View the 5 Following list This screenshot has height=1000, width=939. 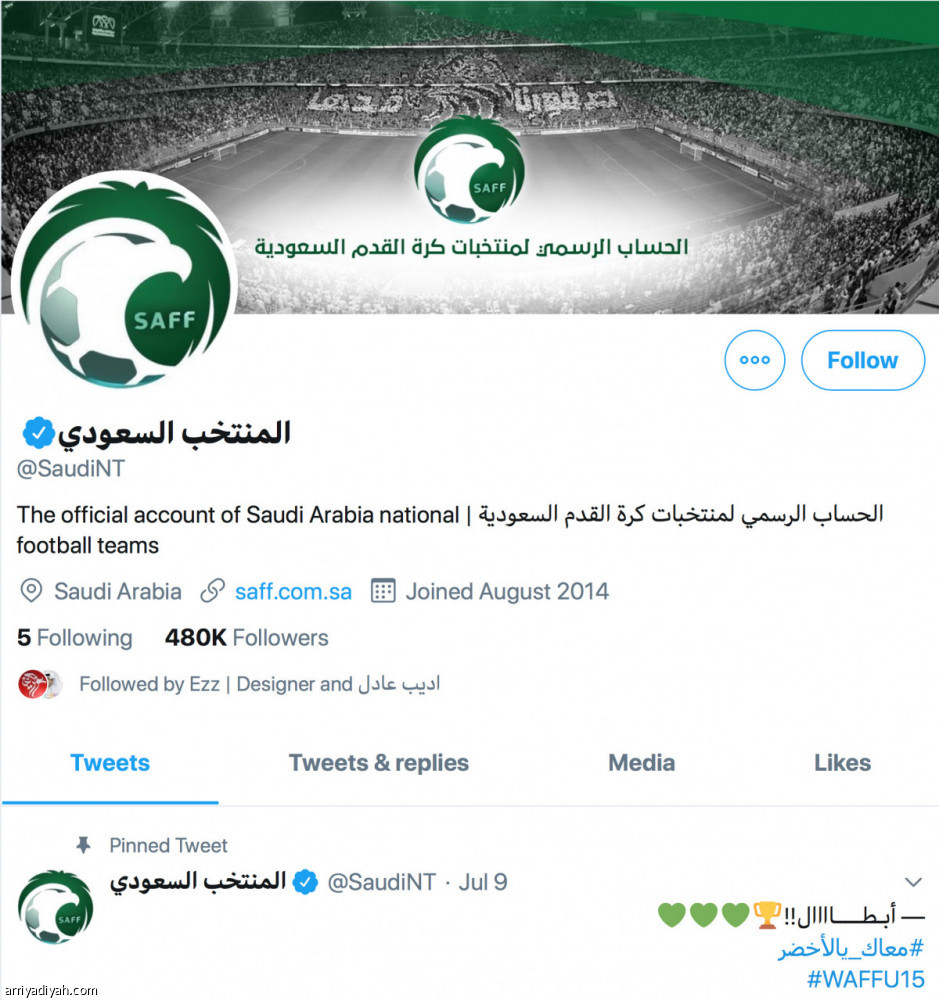(x=75, y=638)
